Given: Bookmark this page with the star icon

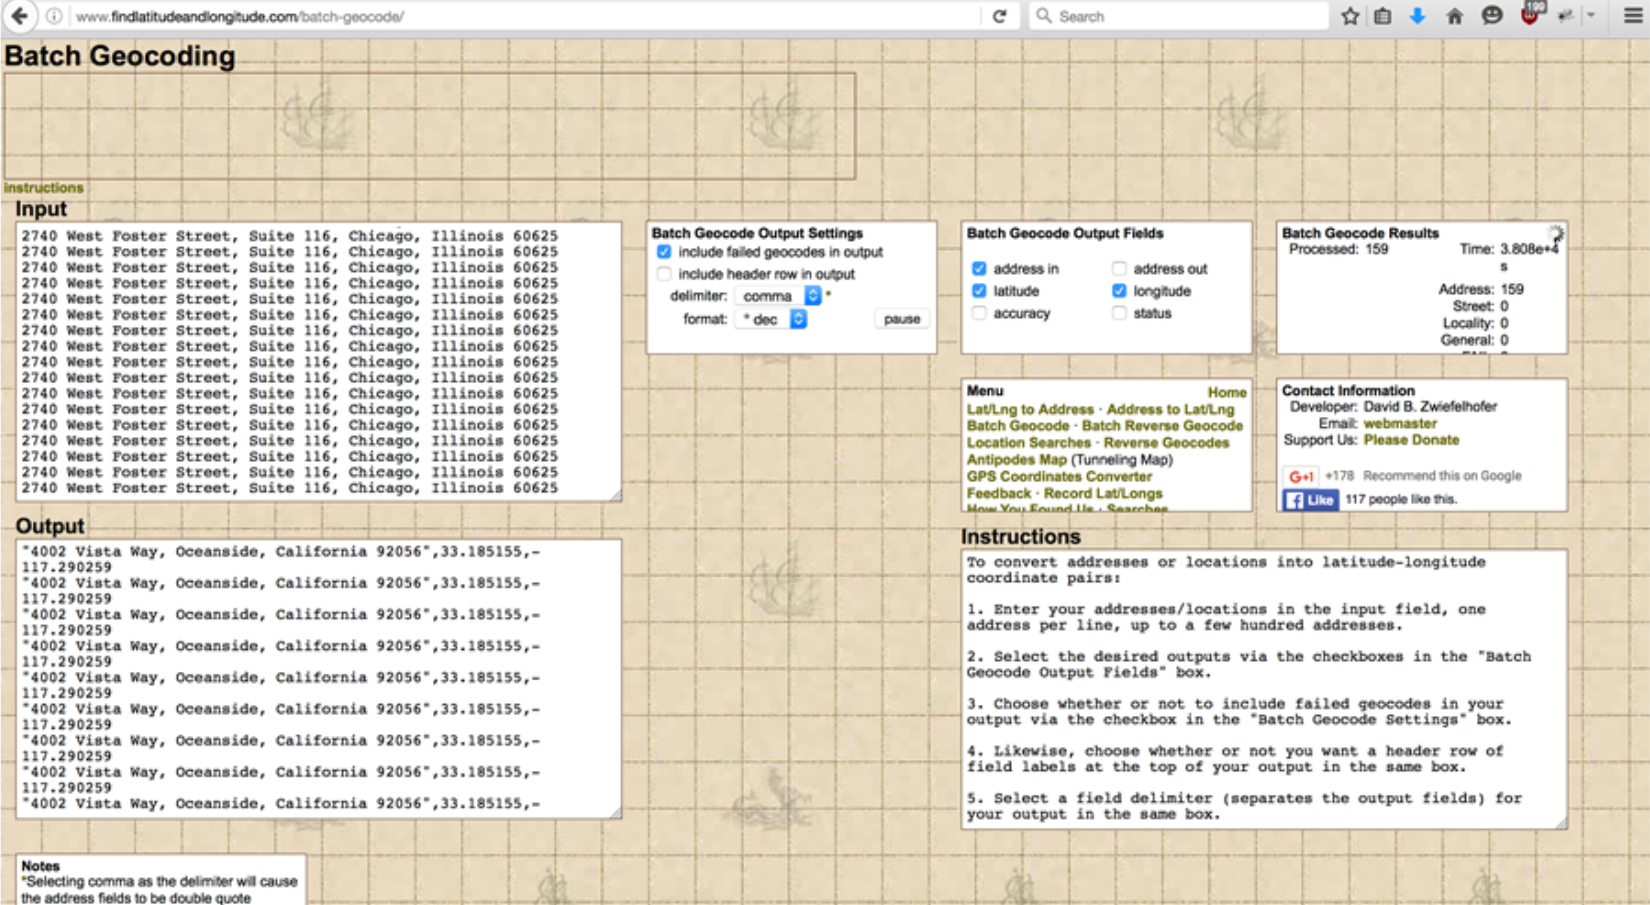Looking at the screenshot, I should pos(1350,16).
